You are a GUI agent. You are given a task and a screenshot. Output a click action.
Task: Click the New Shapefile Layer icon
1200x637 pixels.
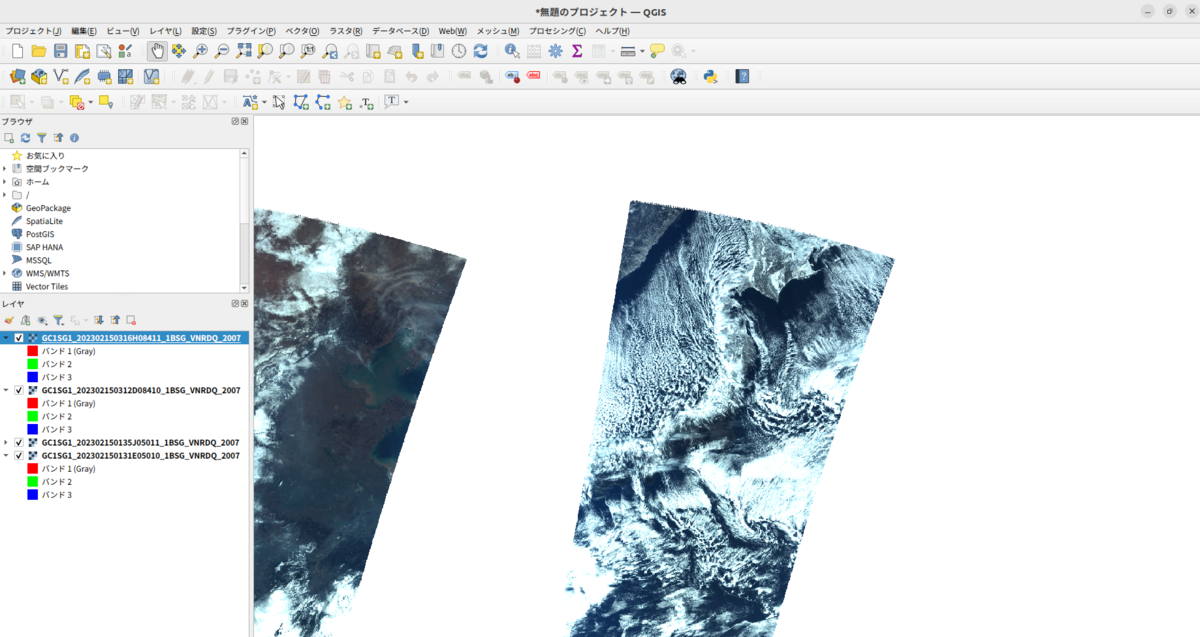(x=61, y=76)
